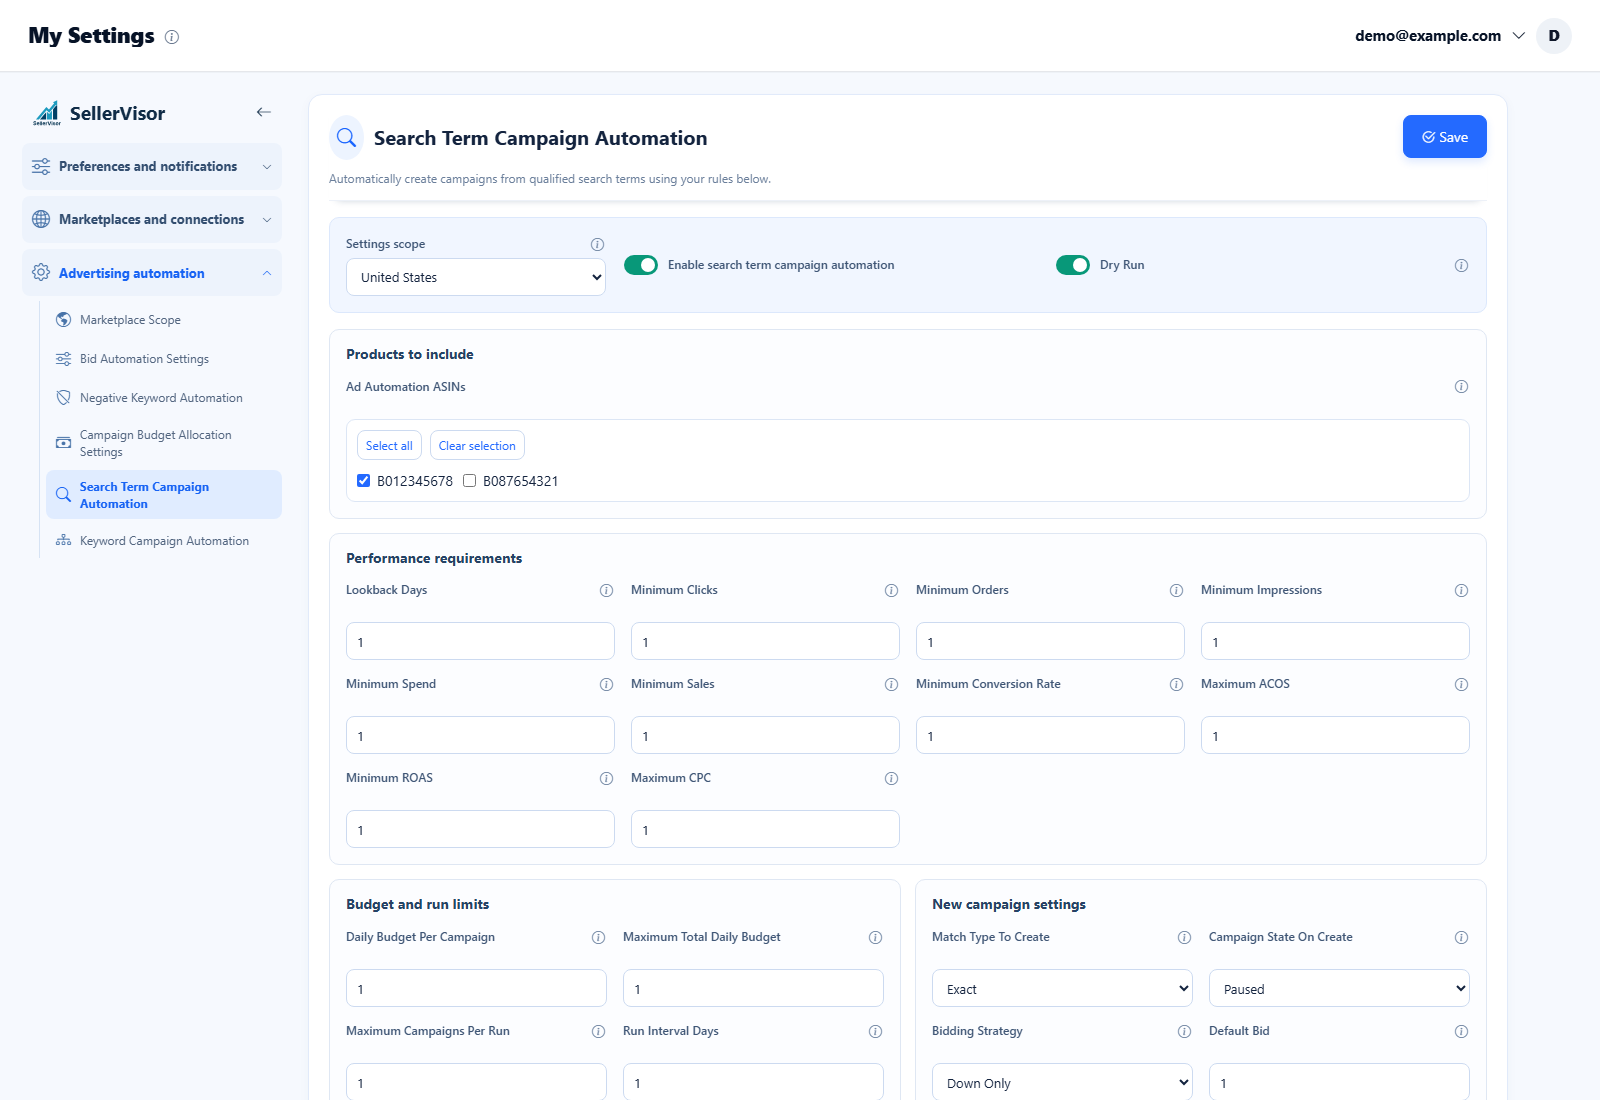
Task: Click the Maximum ACOS input field
Action: [1335, 735]
